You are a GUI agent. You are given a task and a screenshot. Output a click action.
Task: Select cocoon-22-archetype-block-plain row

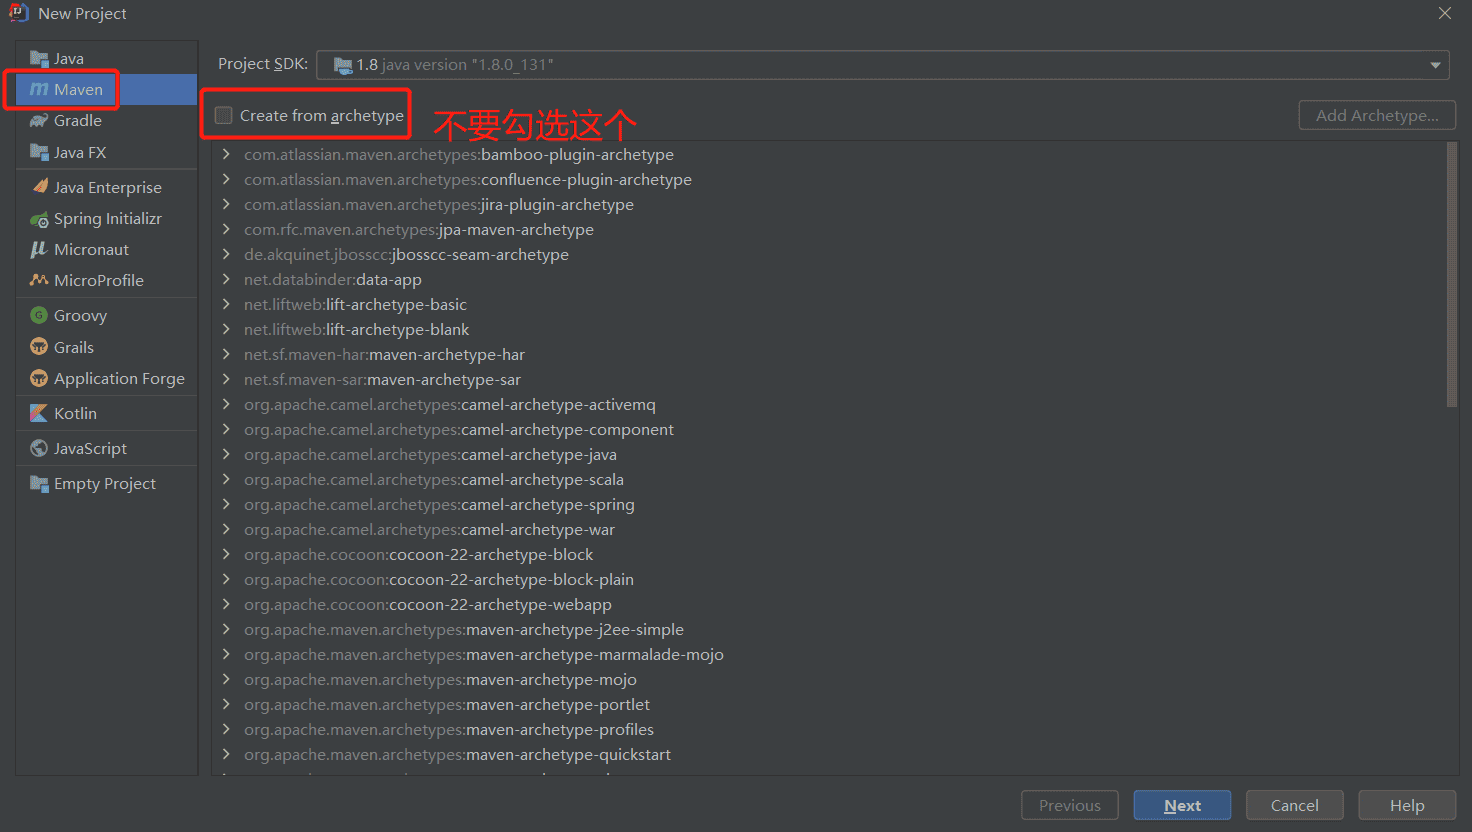tap(829, 579)
